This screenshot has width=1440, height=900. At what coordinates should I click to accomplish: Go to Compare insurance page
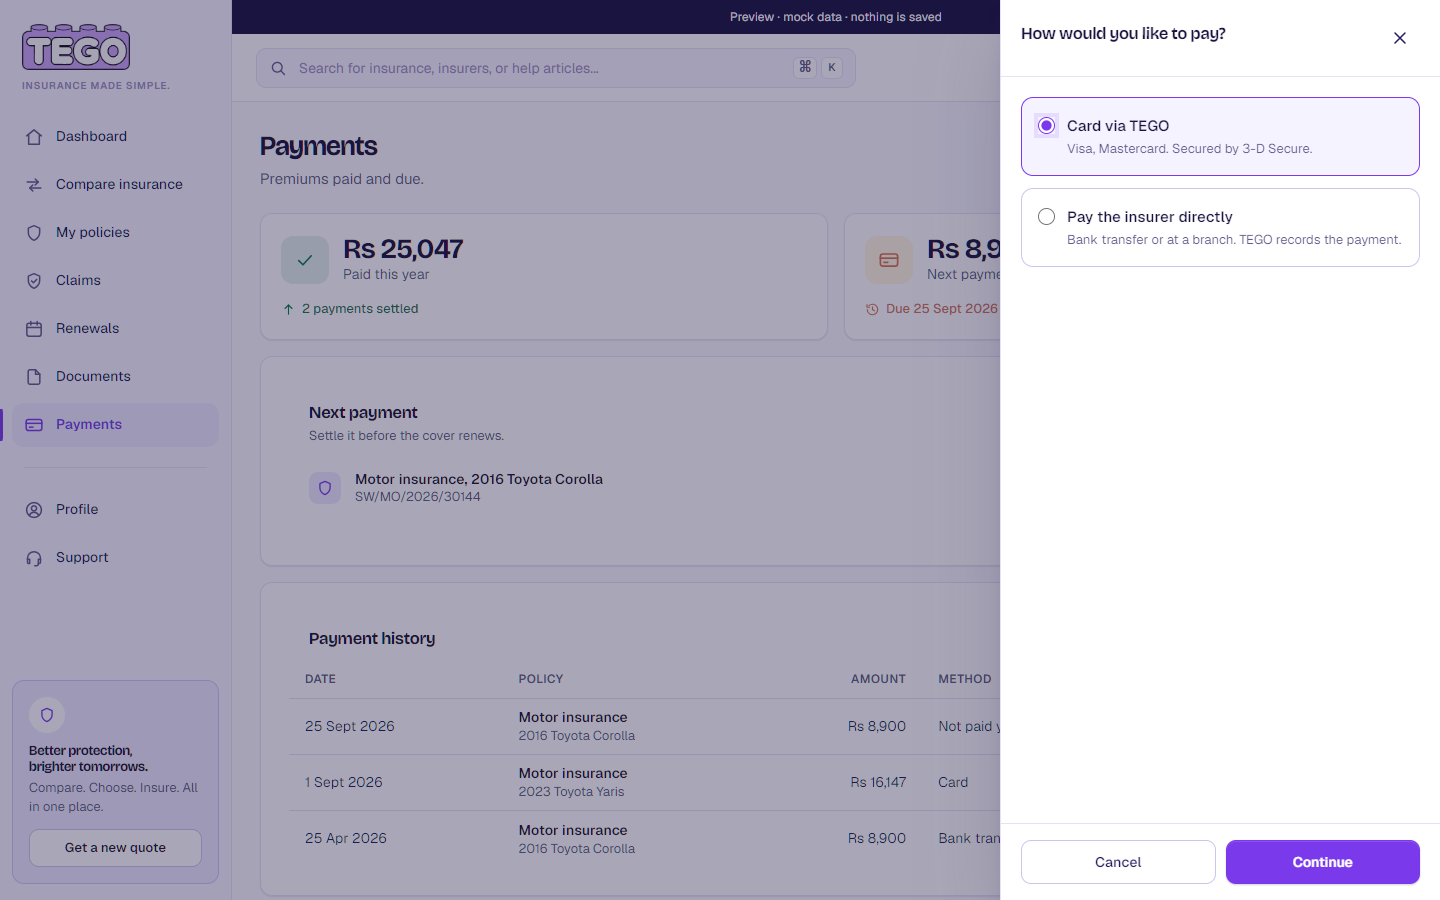point(115,185)
